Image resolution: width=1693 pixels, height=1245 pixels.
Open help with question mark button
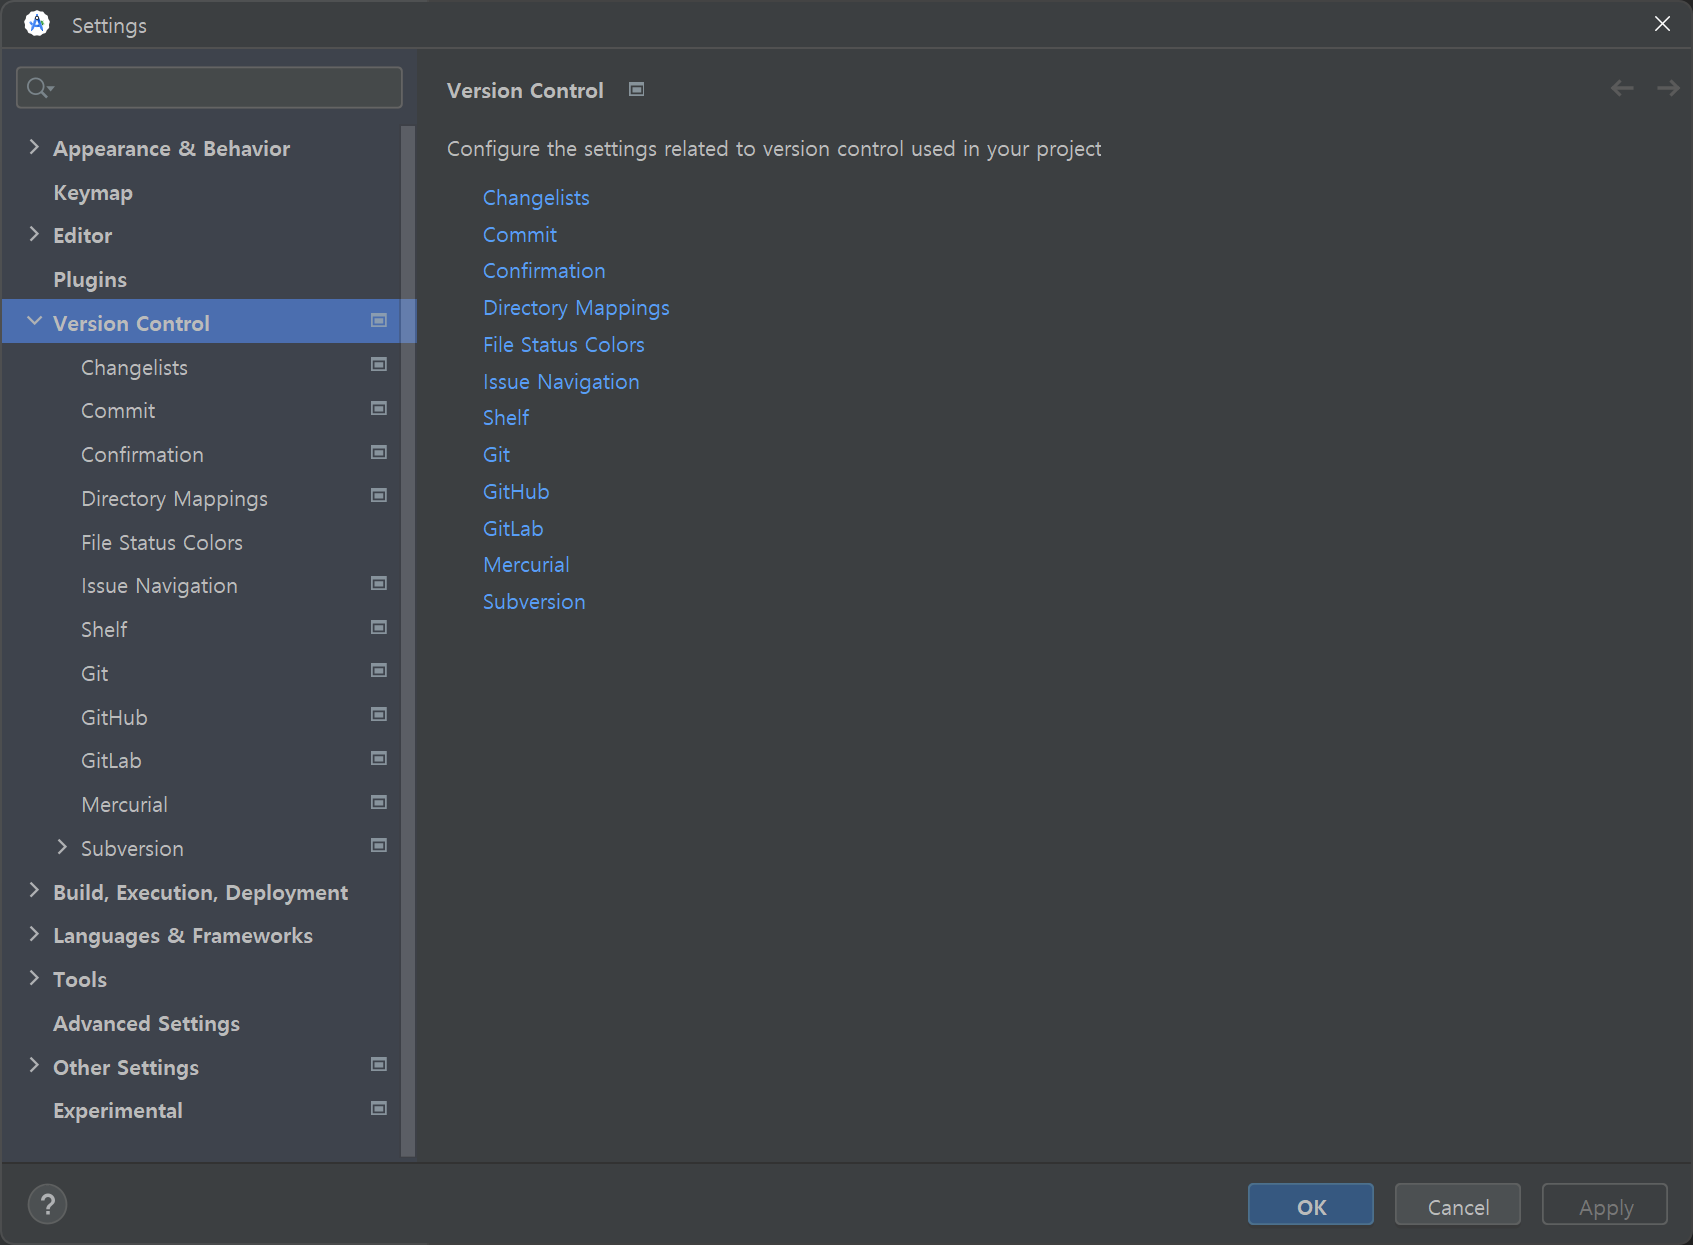pyautogui.click(x=48, y=1204)
